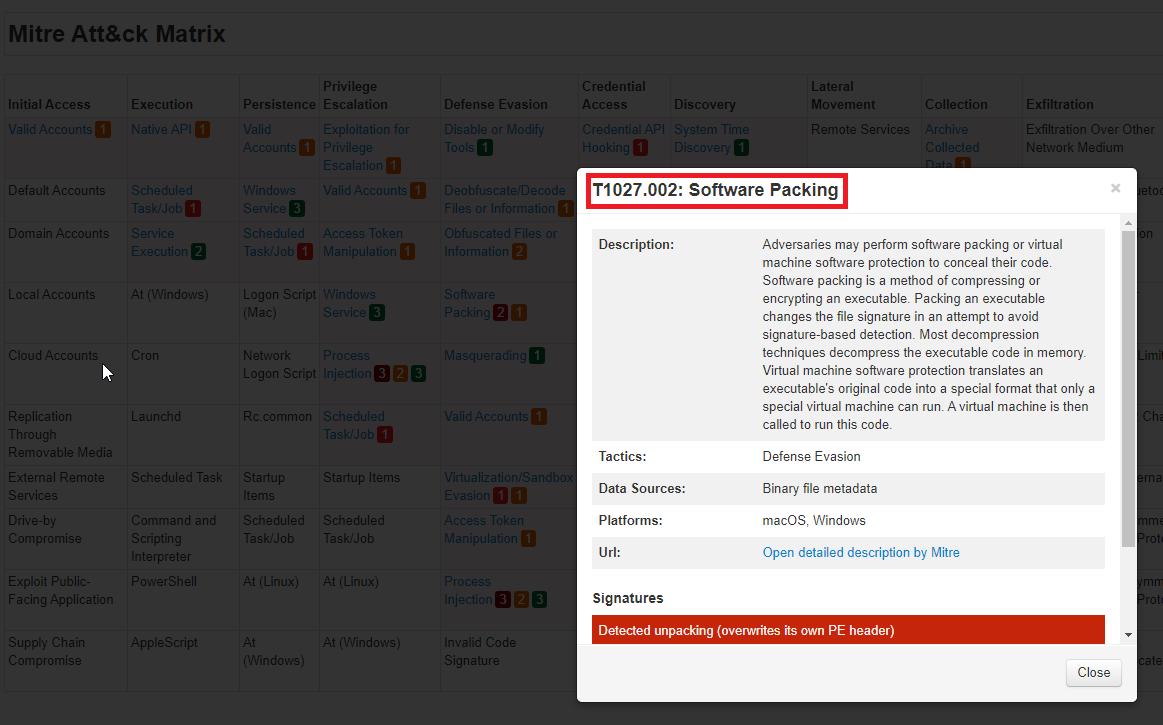Dismiss the T1027.002 dialog via the × icon
This screenshot has height=725, width=1163.
(x=1115, y=188)
